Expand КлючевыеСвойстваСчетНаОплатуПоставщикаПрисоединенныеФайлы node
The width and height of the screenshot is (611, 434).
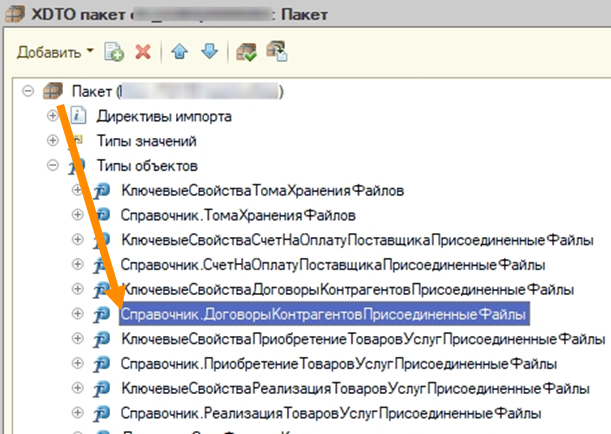click(78, 239)
